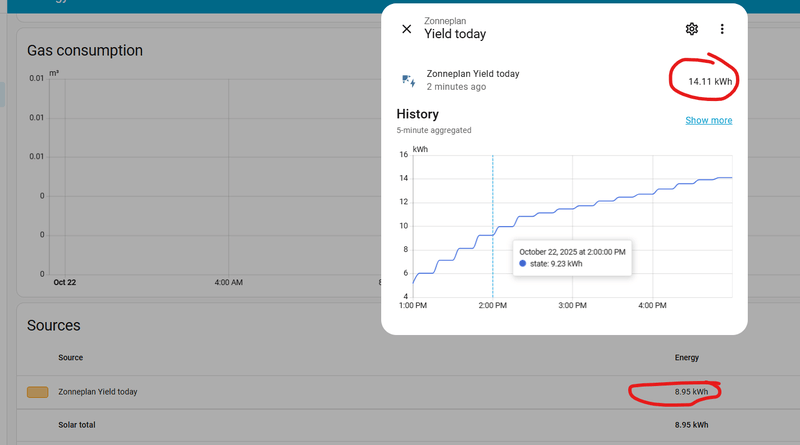Click the Energy column header
800x445 pixels.
687,357
